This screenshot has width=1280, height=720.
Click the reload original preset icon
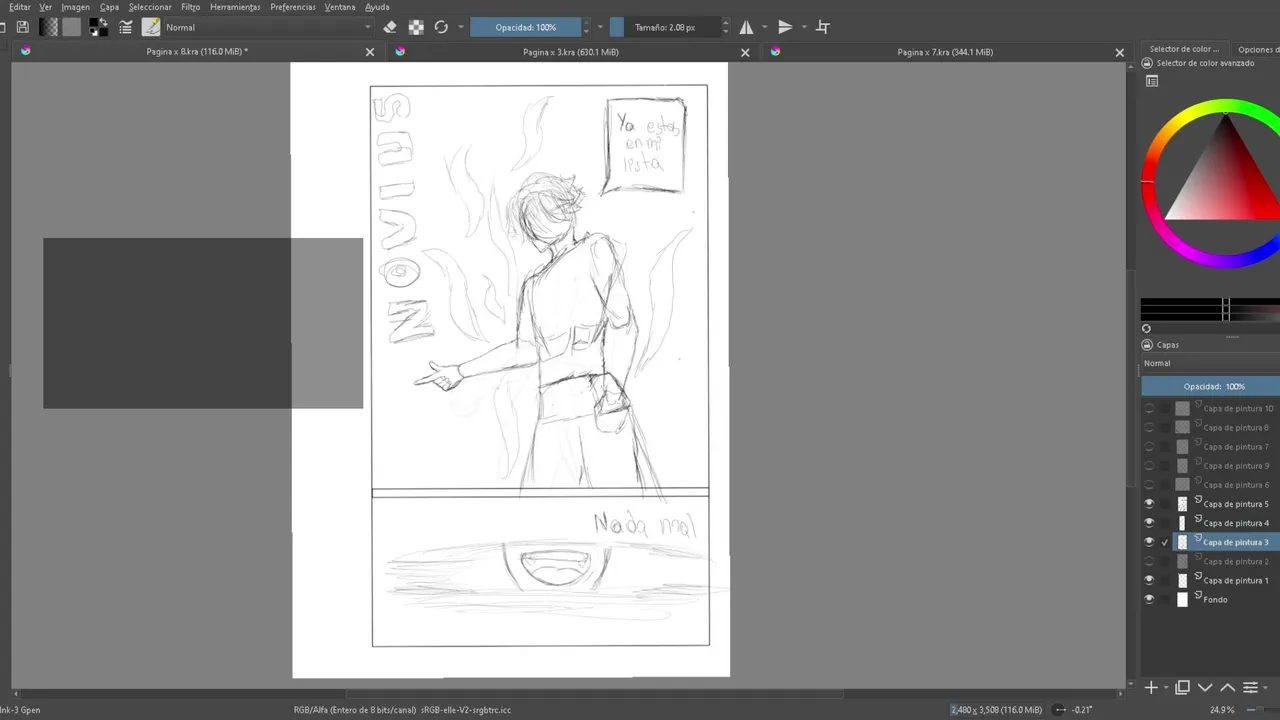[441, 27]
